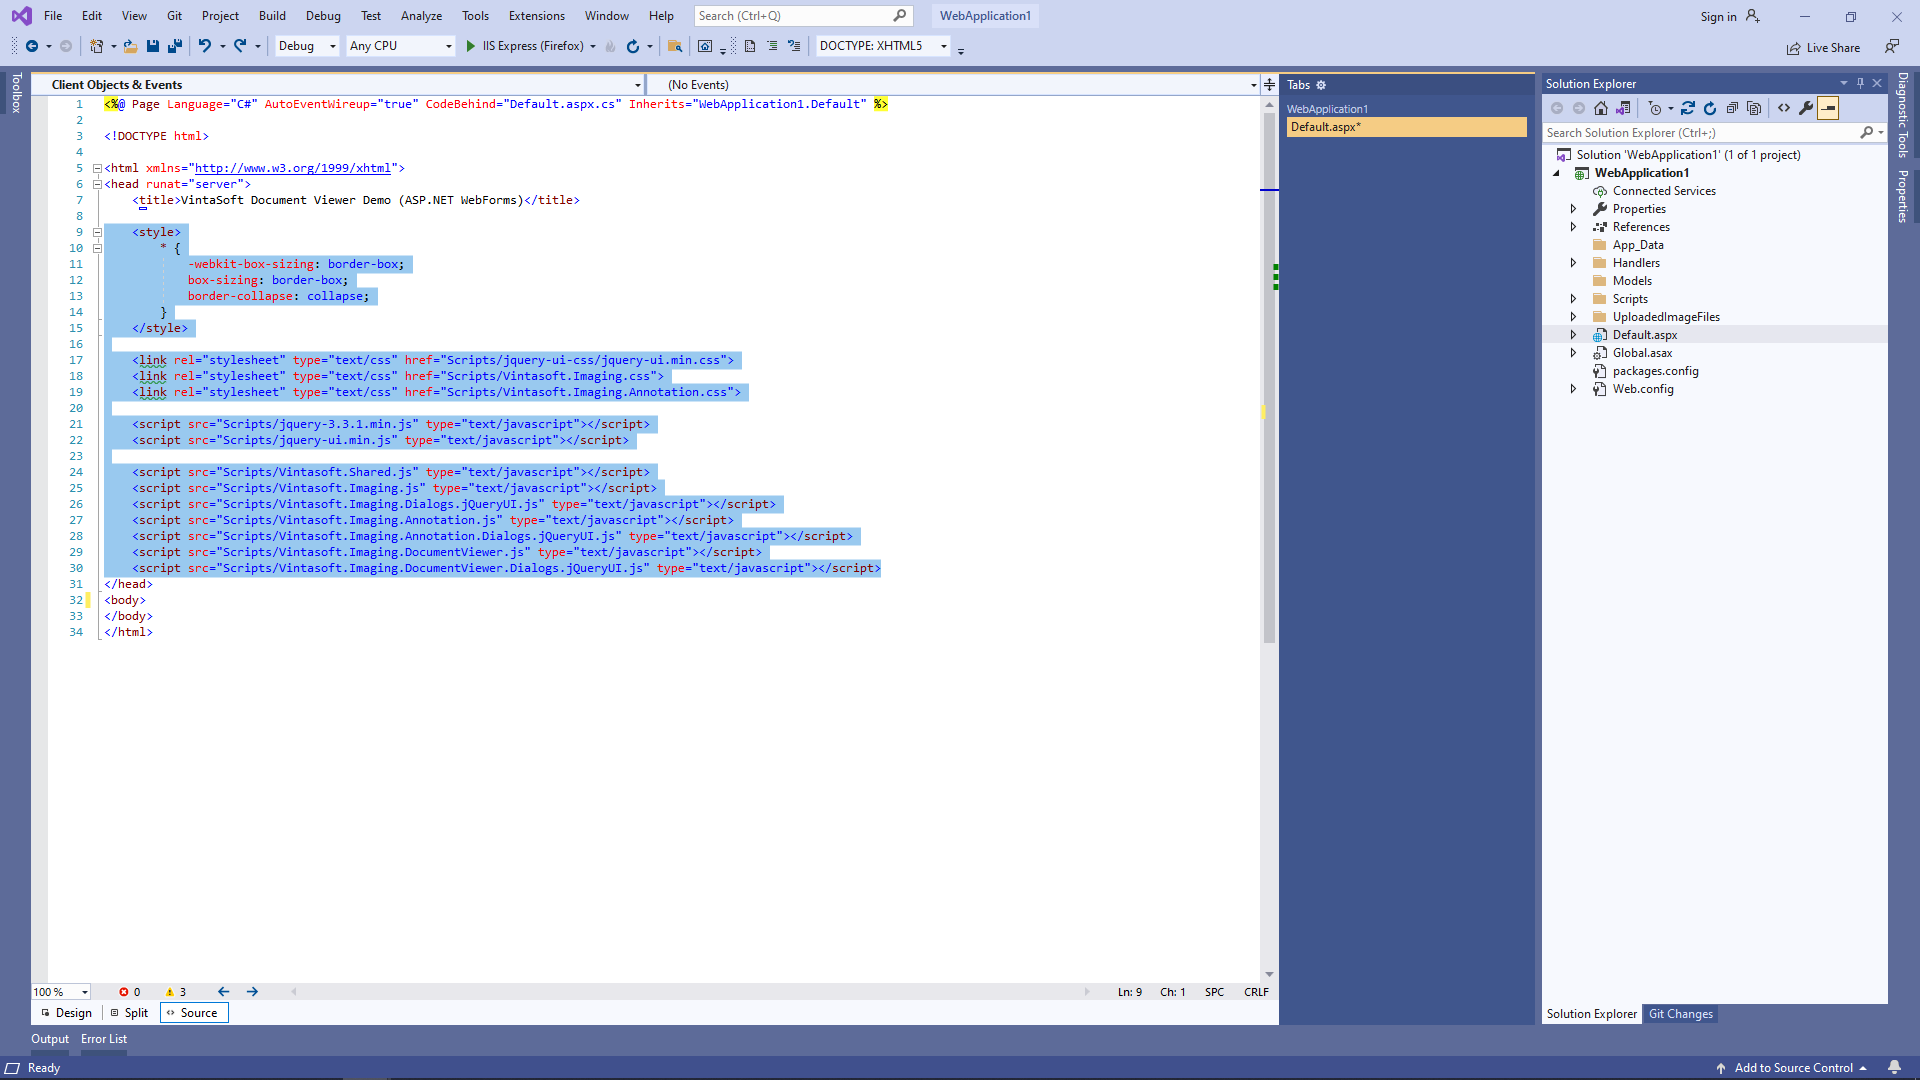Collapse All items in Solution Explorer
This screenshot has width=1920, height=1080.
click(x=1733, y=108)
